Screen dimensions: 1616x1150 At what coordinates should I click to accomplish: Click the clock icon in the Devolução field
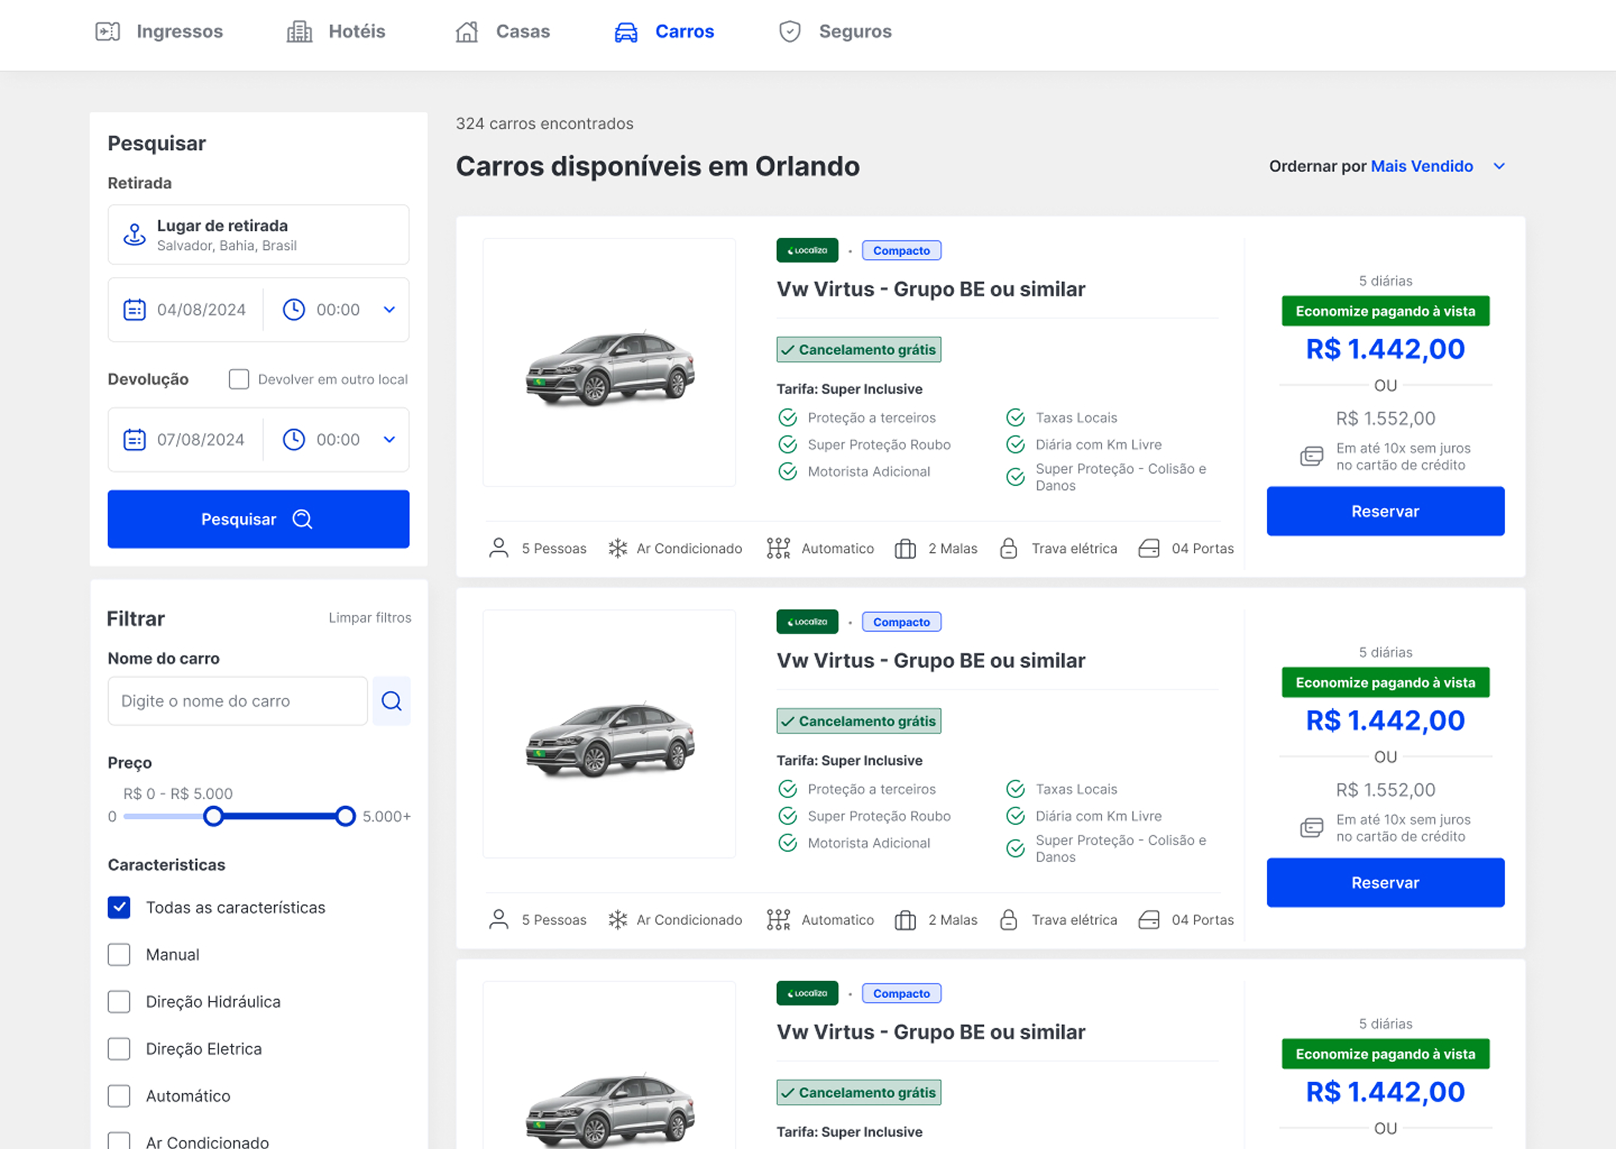(293, 439)
